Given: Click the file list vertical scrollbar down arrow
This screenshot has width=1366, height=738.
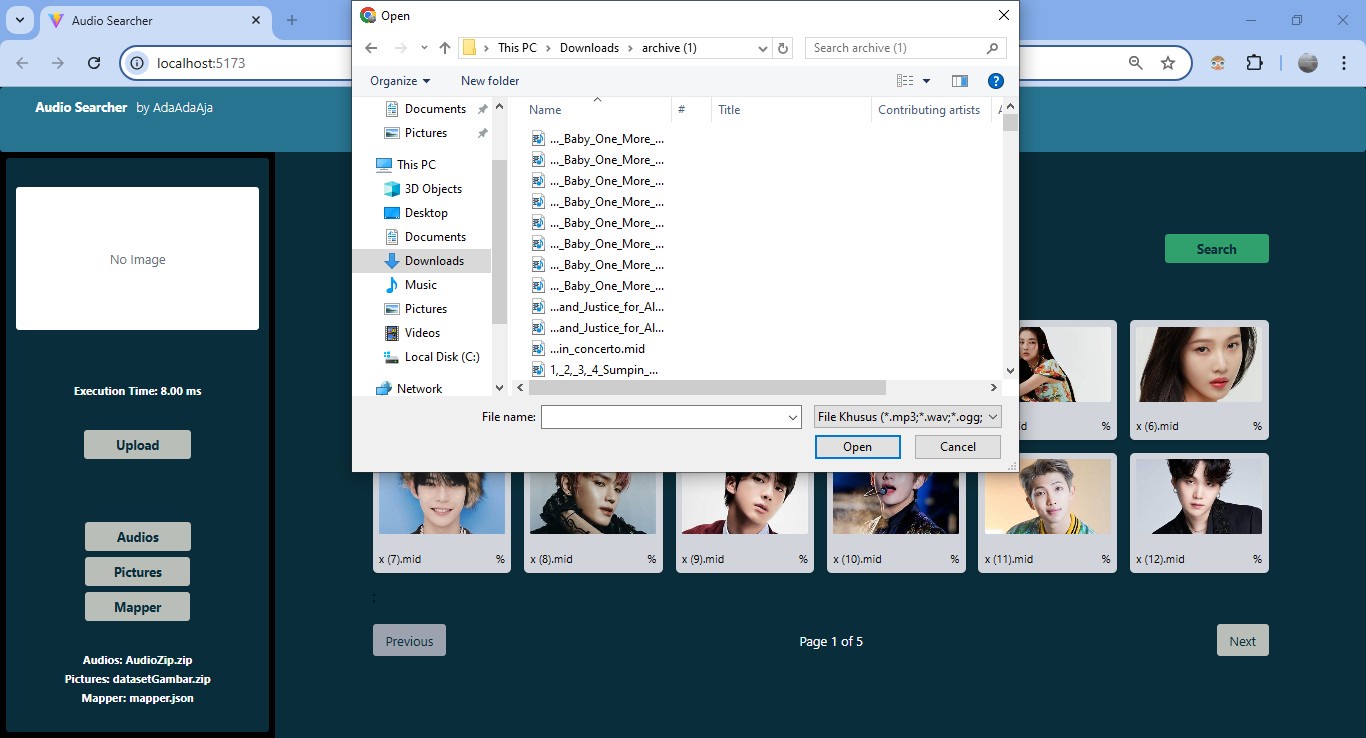Looking at the screenshot, I should (1010, 371).
